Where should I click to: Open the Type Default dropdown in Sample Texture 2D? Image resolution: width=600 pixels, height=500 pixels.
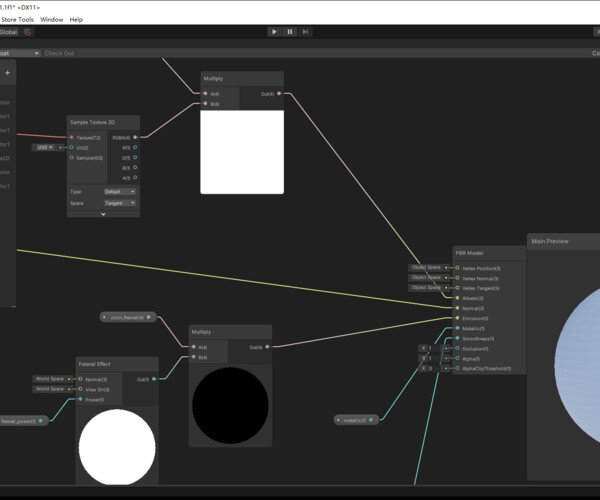[x=120, y=191]
